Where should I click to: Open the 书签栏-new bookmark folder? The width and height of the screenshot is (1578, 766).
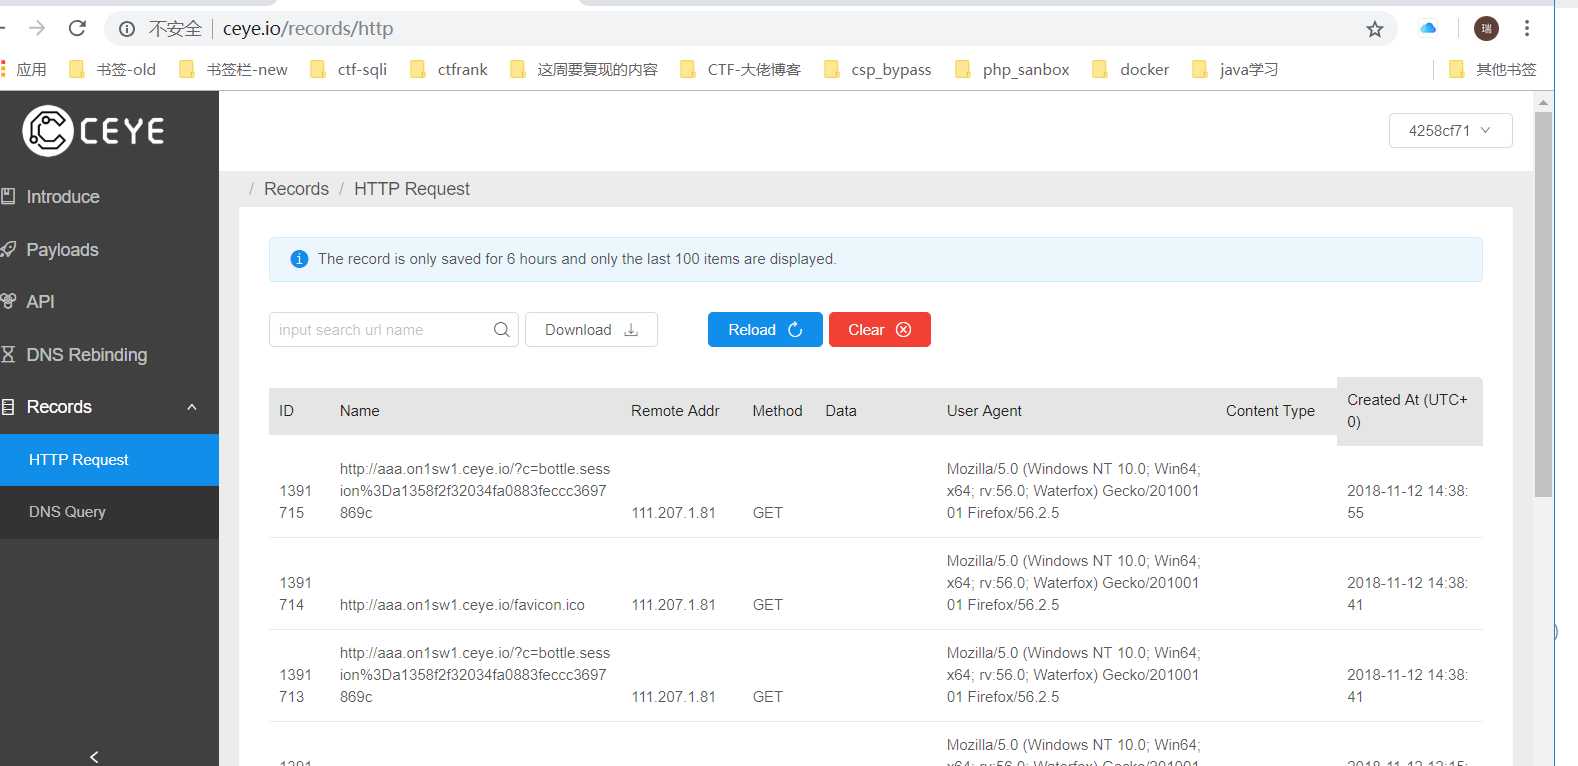pyautogui.click(x=233, y=69)
